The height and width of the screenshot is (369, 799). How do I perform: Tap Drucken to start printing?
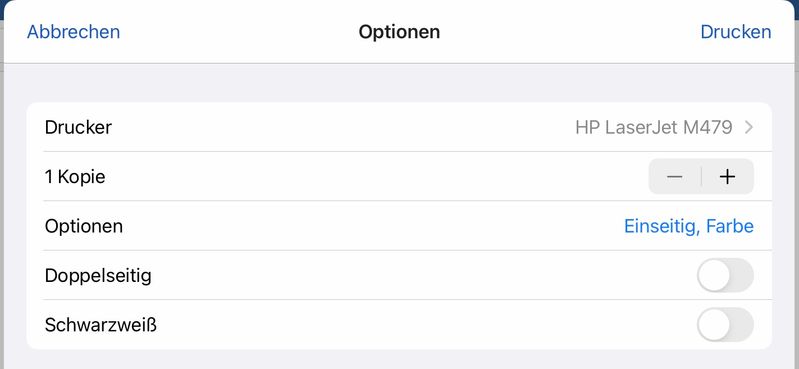click(735, 32)
